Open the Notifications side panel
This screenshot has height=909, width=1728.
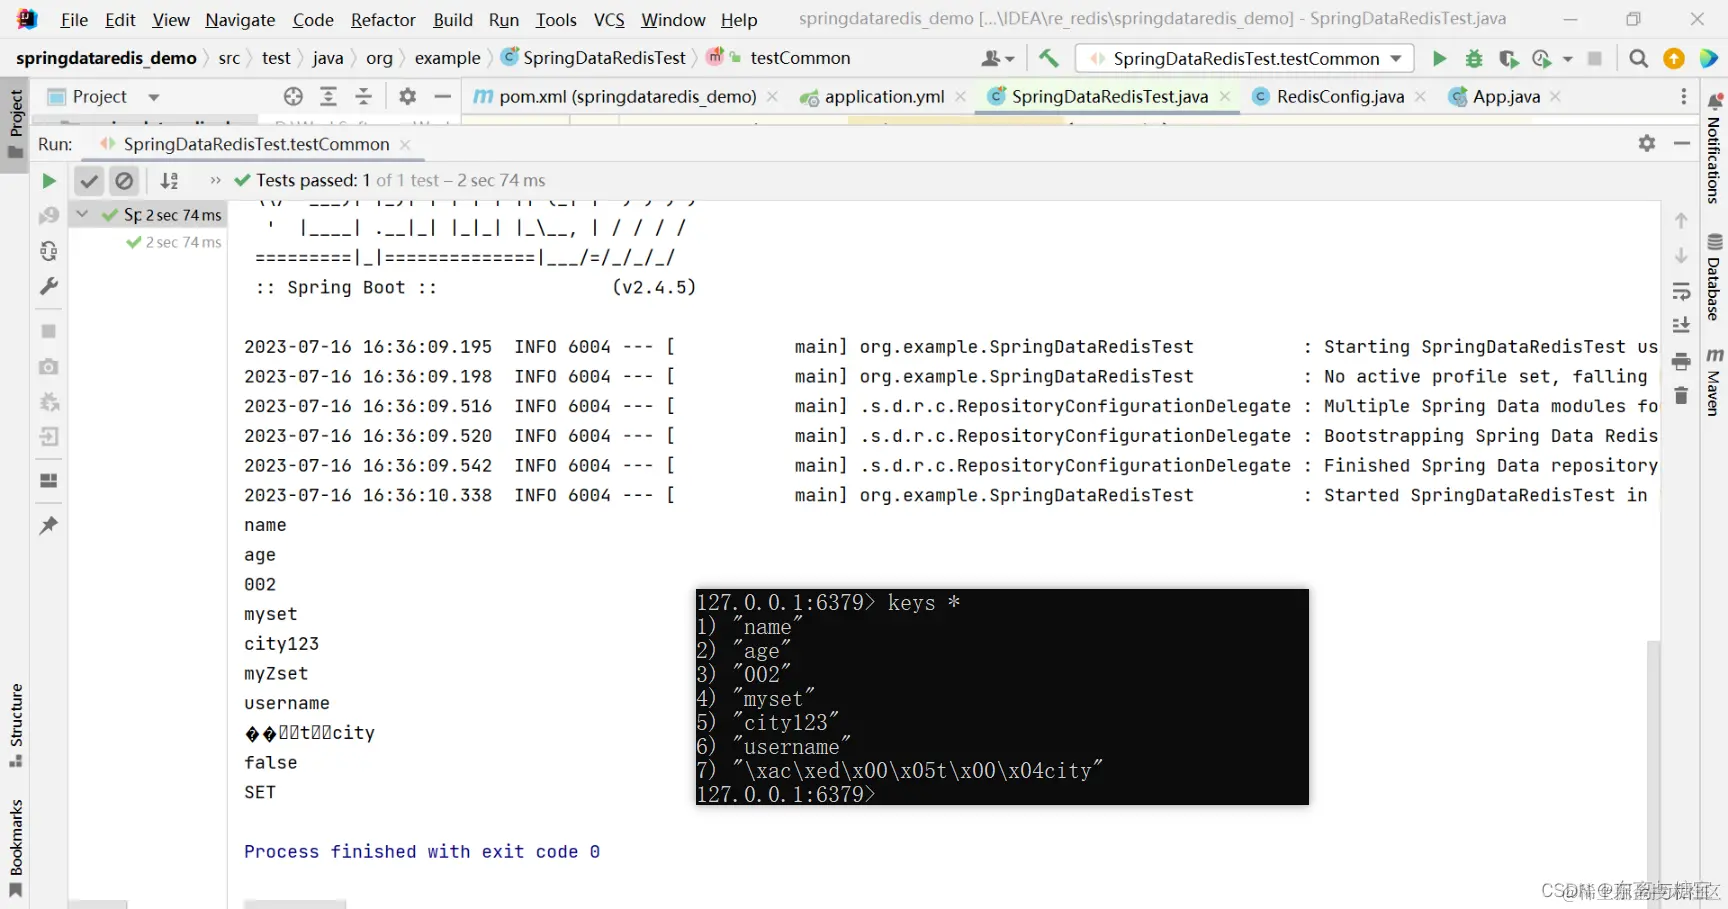pos(1714,148)
